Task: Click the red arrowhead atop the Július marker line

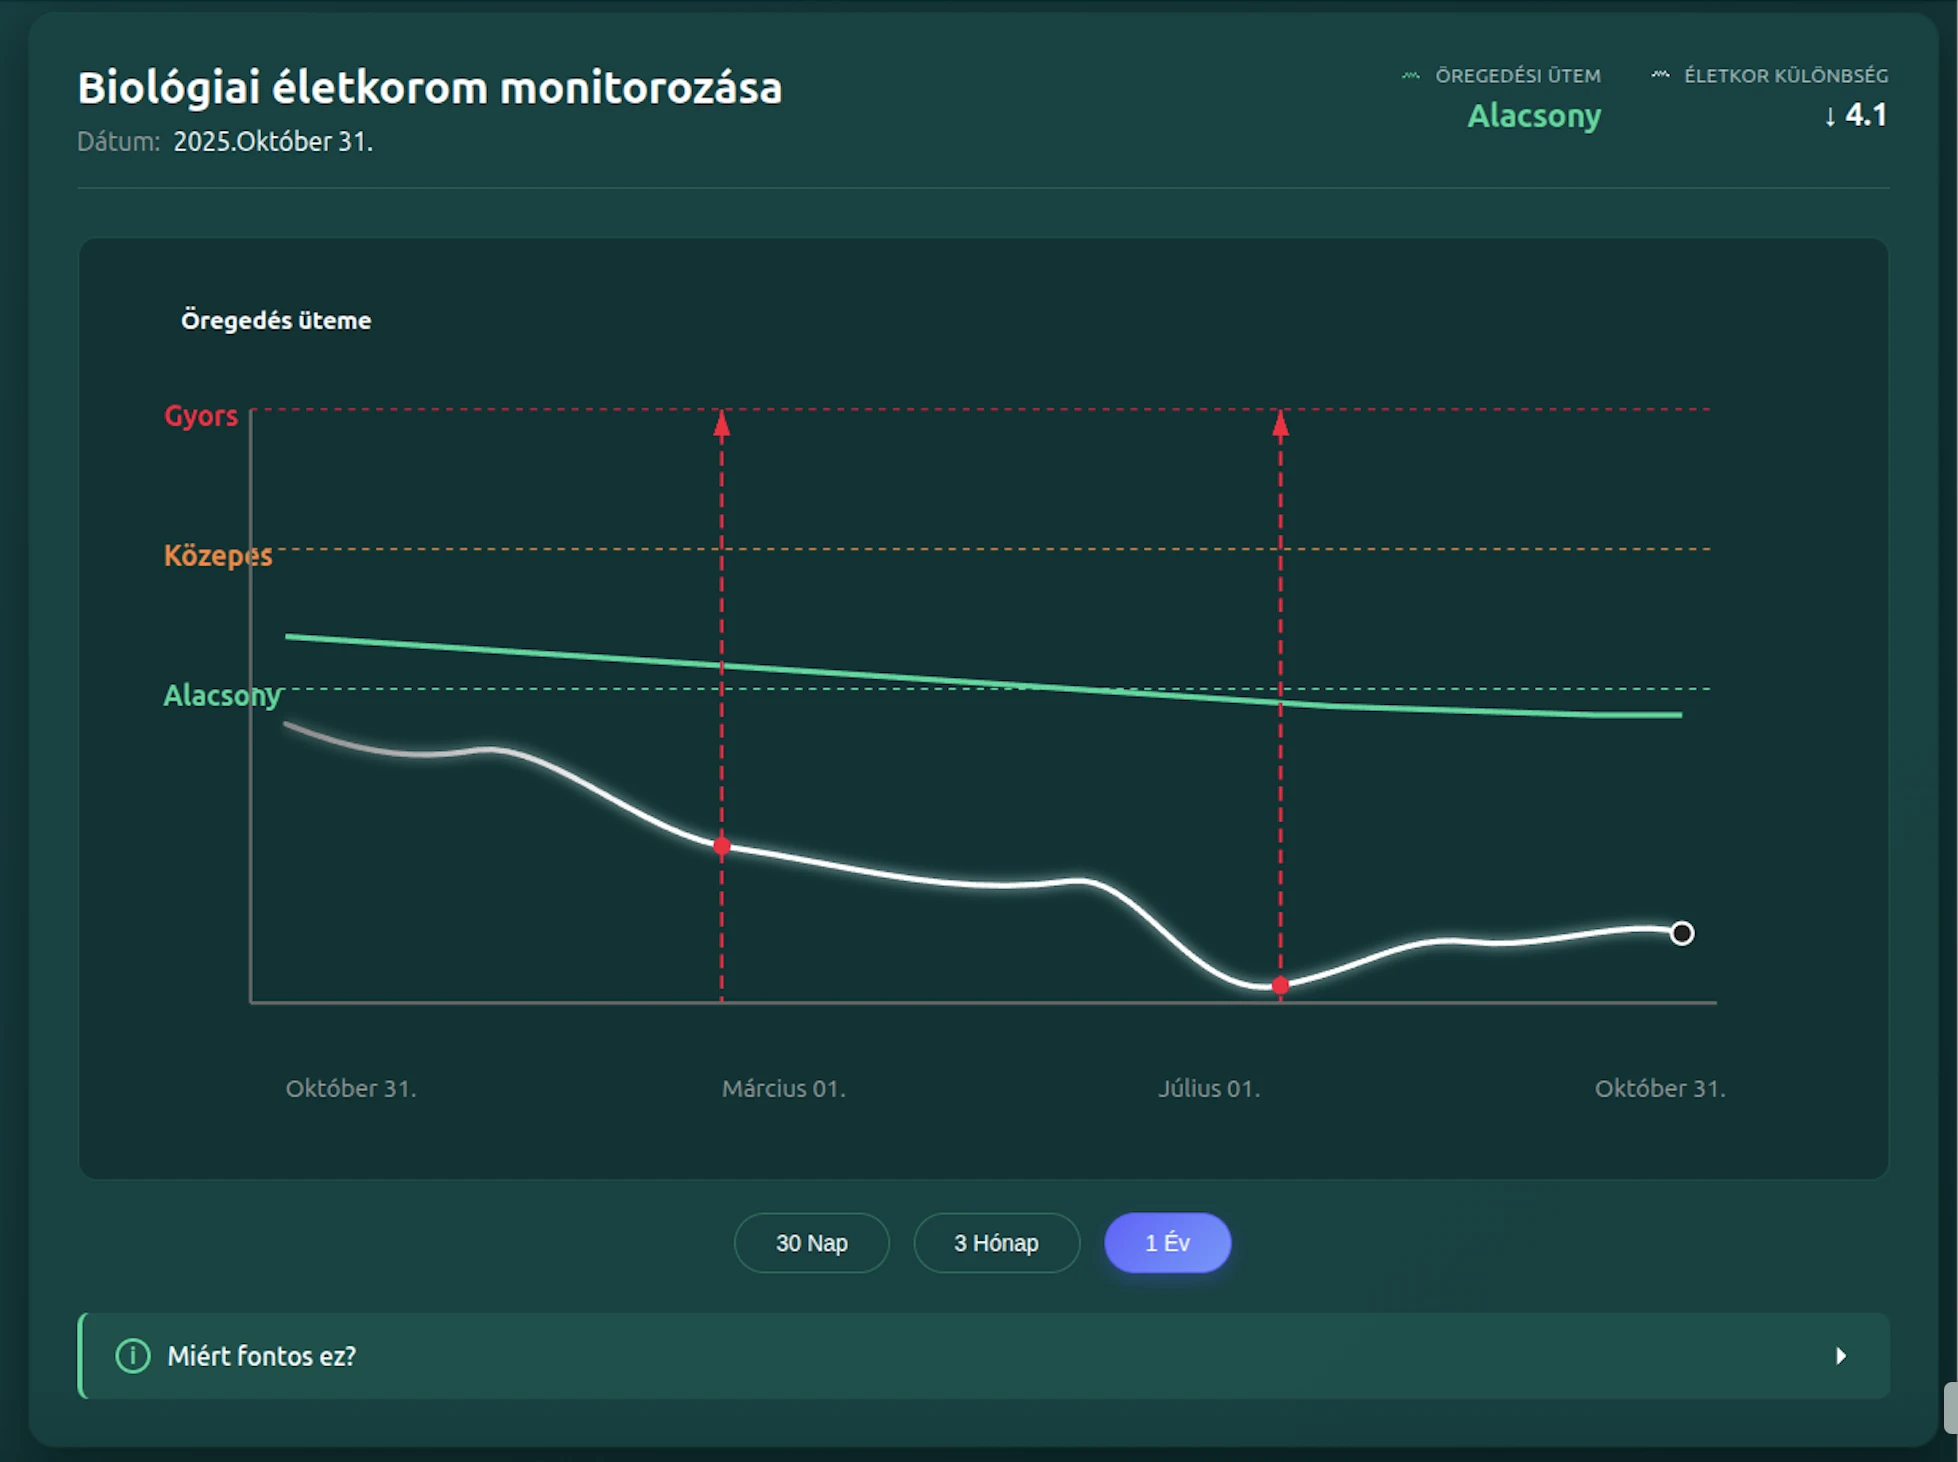Action: [x=1280, y=425]
